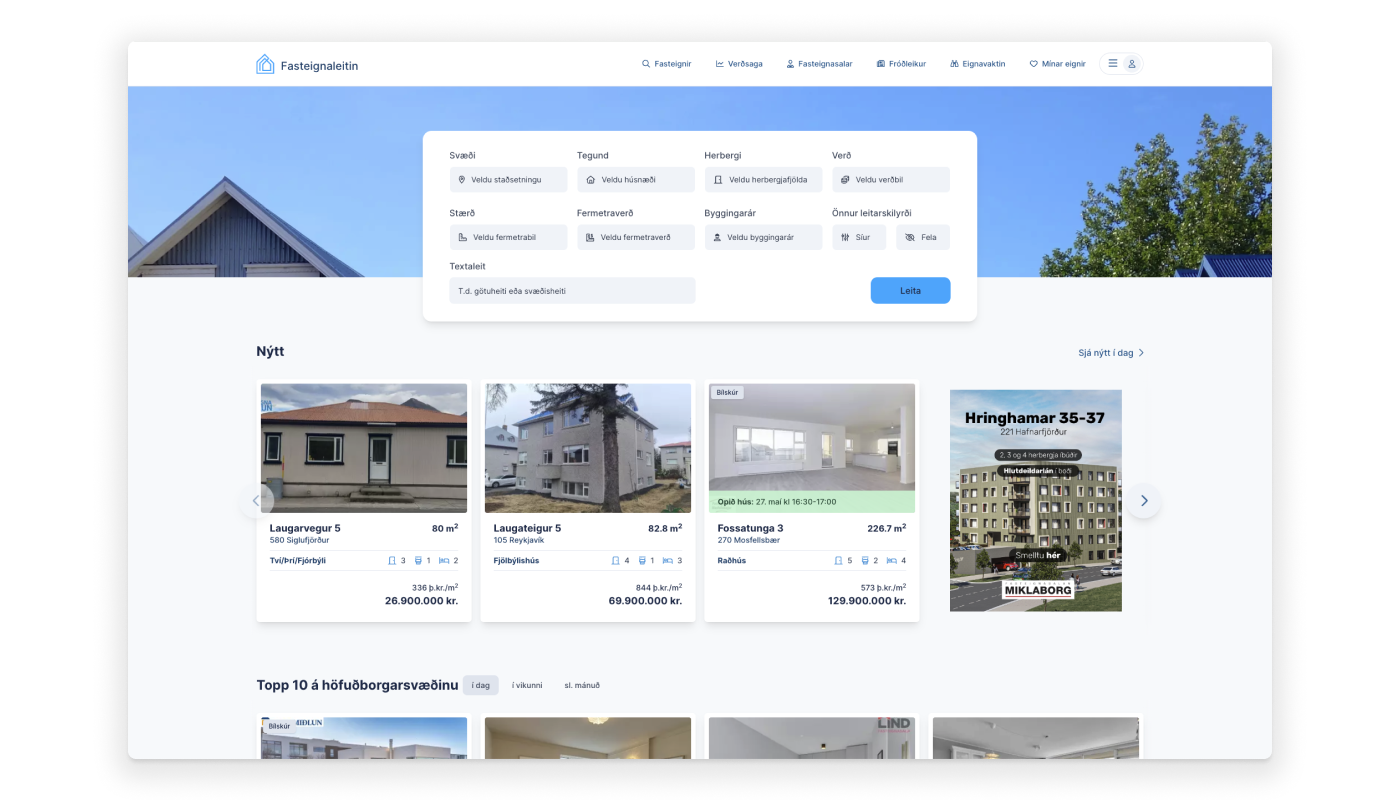Click the Laugarvegur 5 address title
Image resolution: width=1400 pixels, height=800 pixels.
(305, 528)
